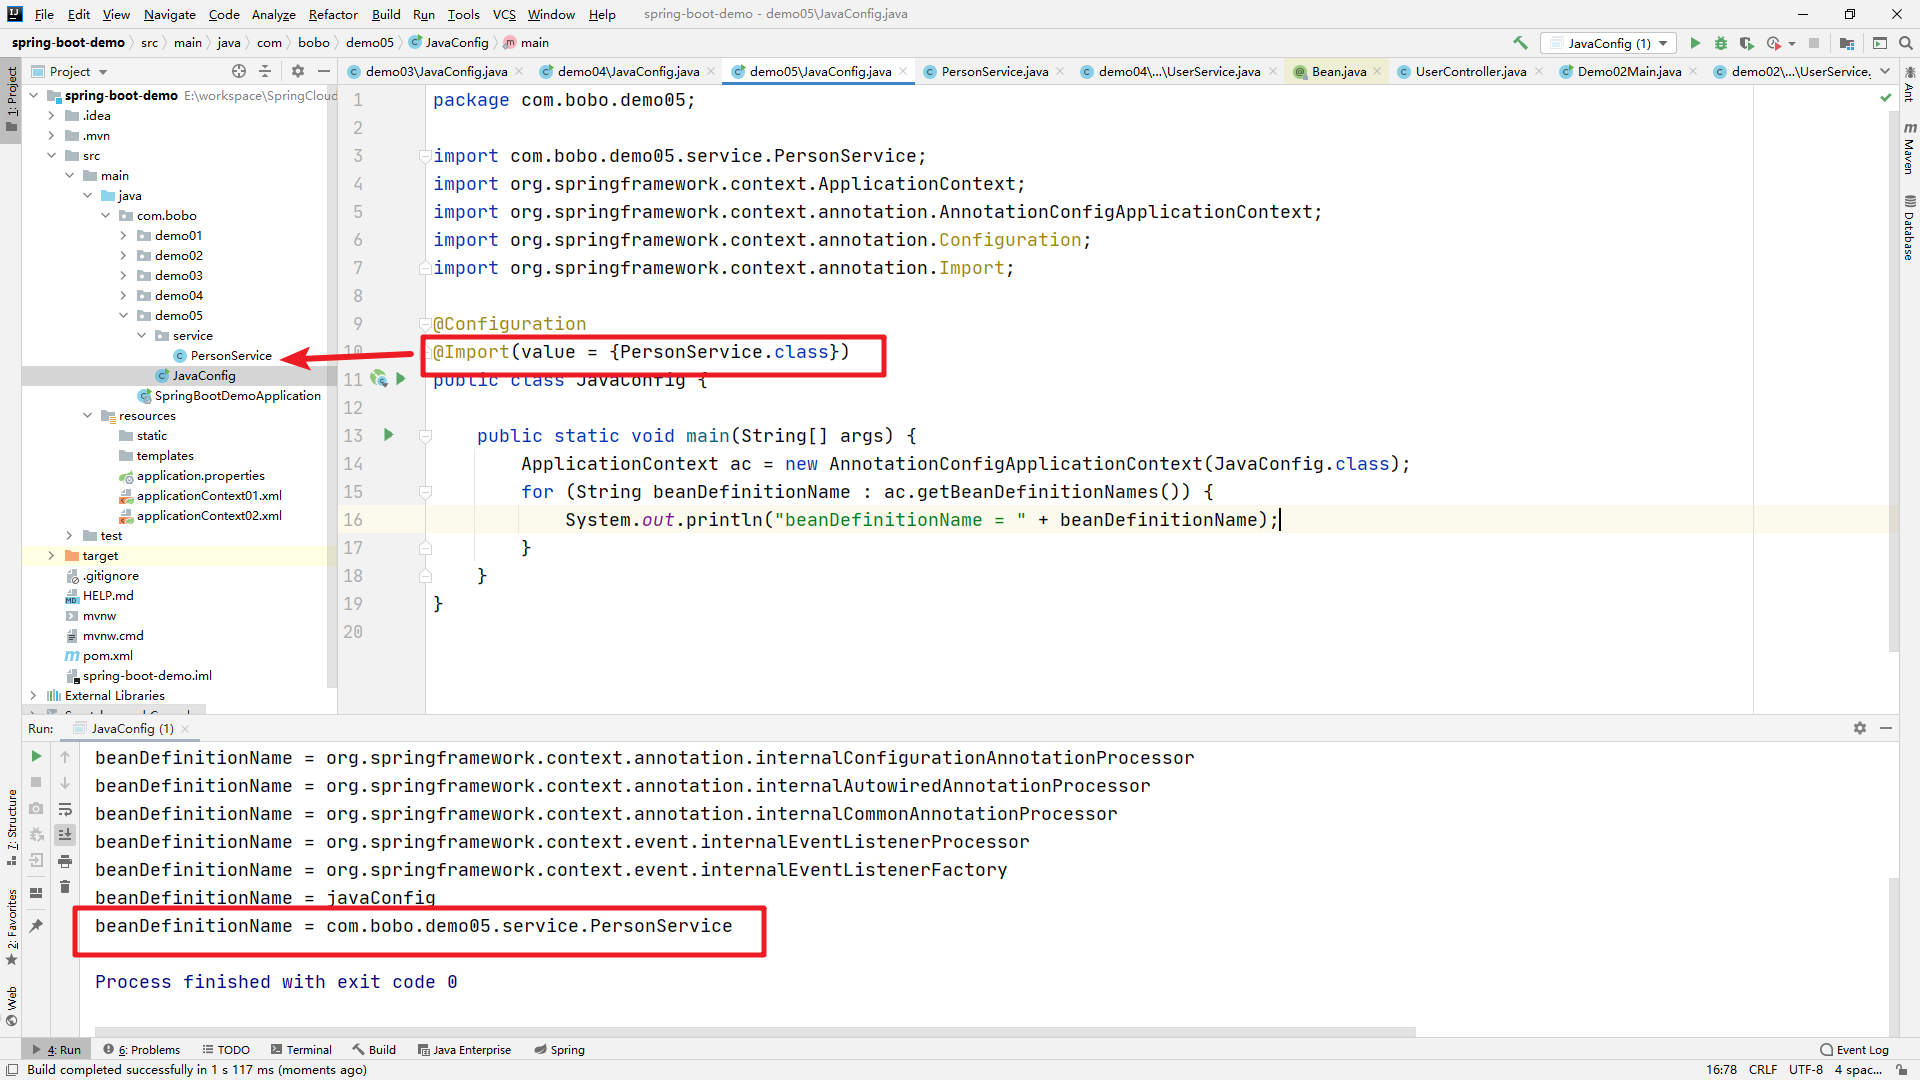Click the Debug bug icon in toolbar
This screenshot has width=1920, height=1080.
click(x=1721, y=43)
